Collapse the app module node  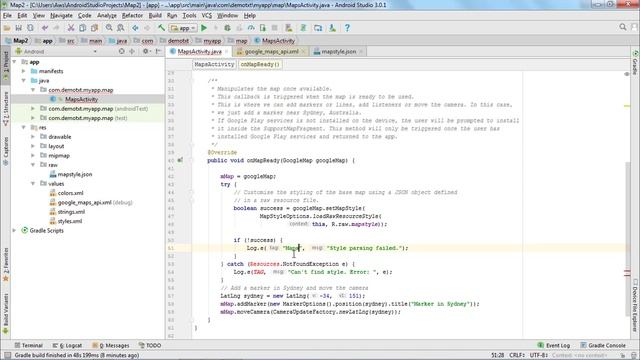(x=15, y=62)
